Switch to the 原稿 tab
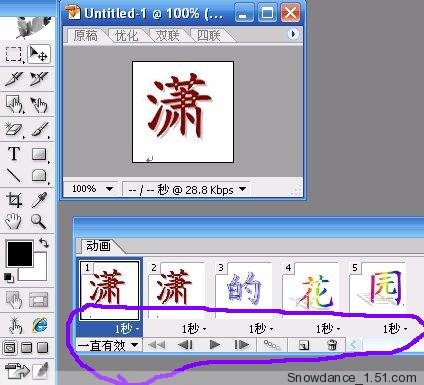424x385 pixels. (86, 35)
